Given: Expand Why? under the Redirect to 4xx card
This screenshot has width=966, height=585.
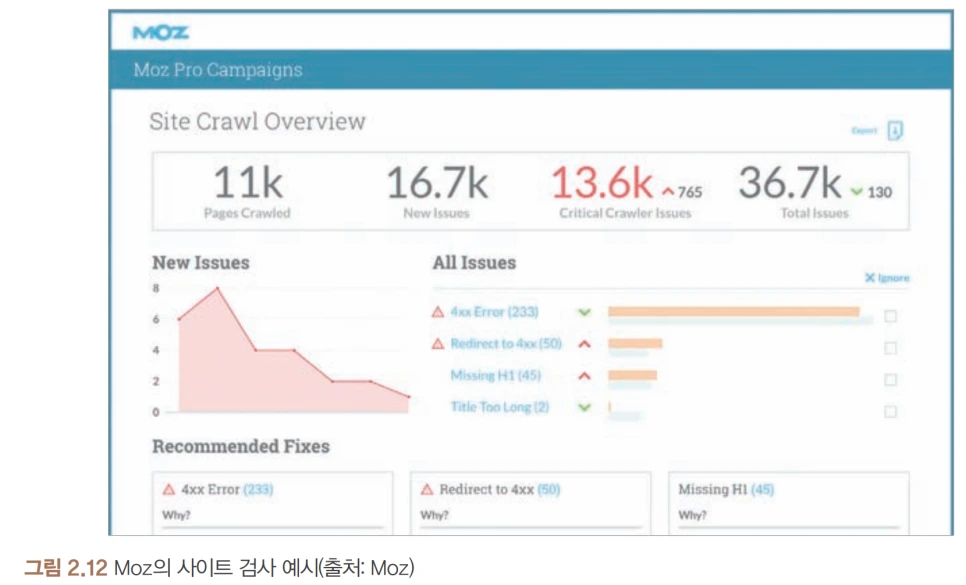Looking at the screenshot, I should tap(434, 515).
